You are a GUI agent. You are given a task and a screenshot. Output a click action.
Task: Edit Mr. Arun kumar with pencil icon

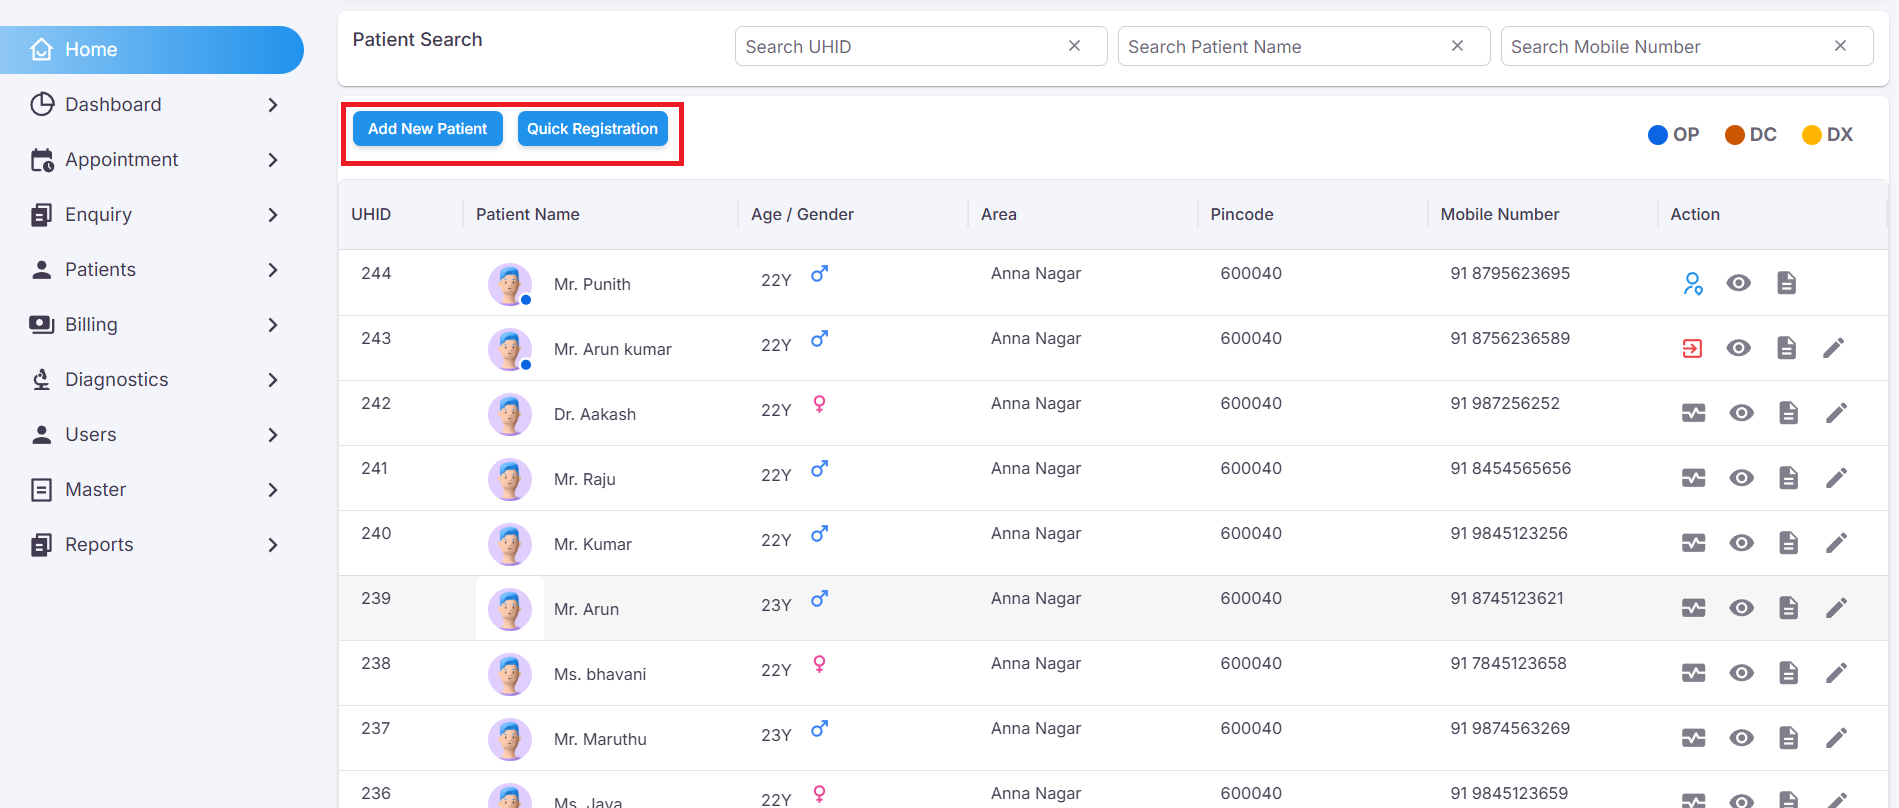(x=1833, y=348)
